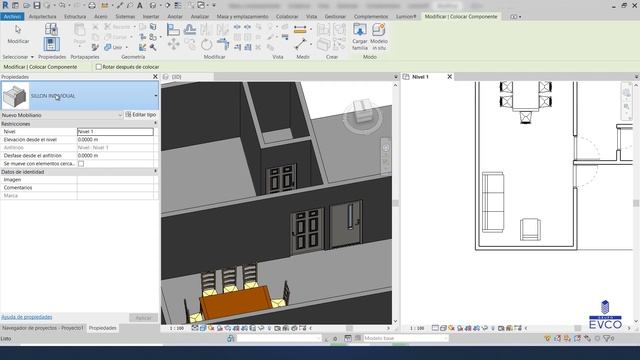This screenshot has height=360, width=640.
Task: Click the 1:100 scale in Nivel 1 view
Action: [417, 328]
